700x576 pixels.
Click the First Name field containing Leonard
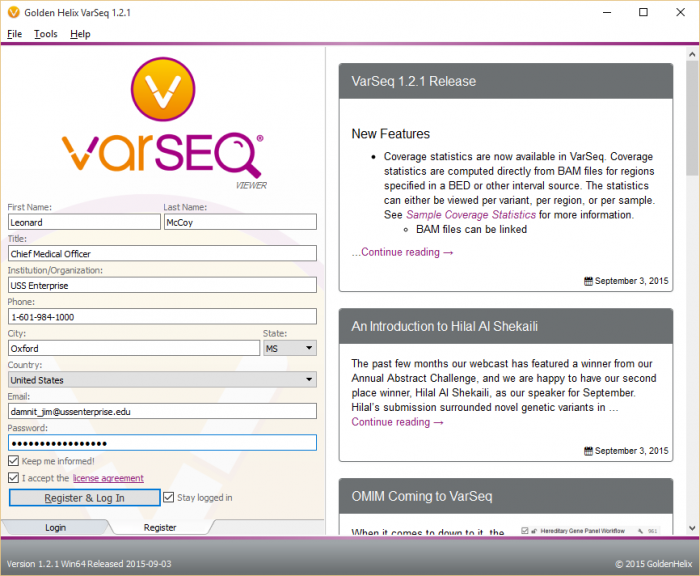84,222
